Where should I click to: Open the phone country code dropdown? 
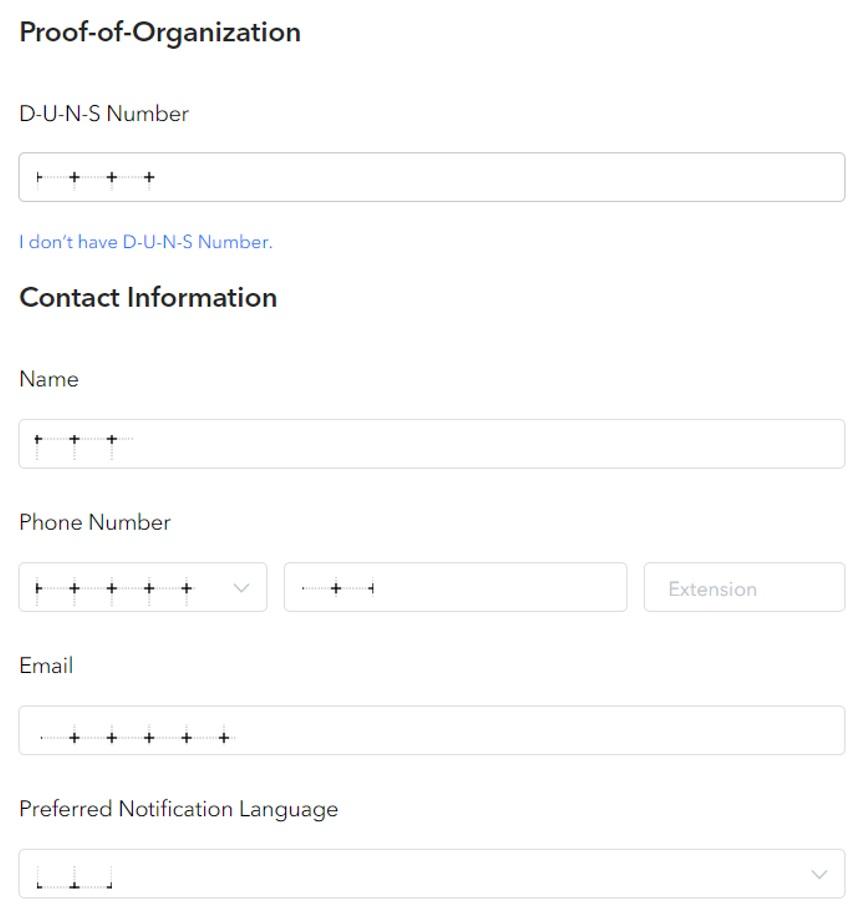pyautogui.click(x=143, y=587)
